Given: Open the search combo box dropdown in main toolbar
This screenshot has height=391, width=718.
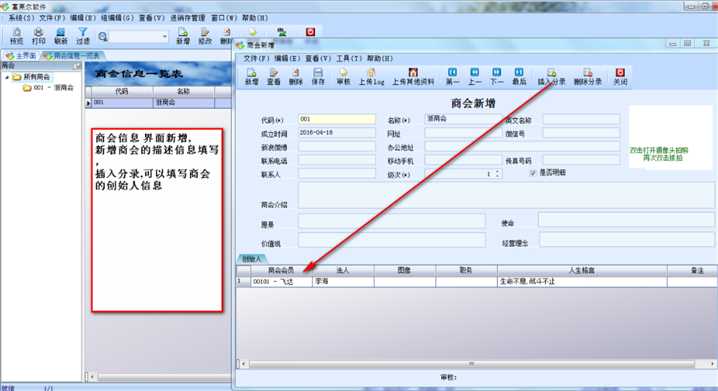Looking at the screenshot, I should pos(165,36).
